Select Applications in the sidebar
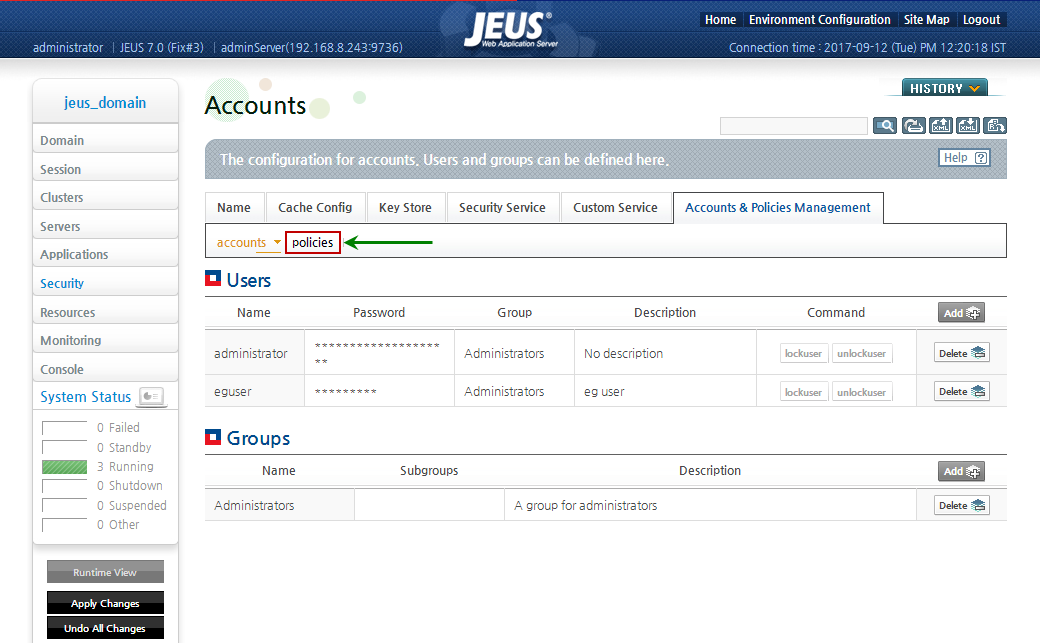 (105, 254)
